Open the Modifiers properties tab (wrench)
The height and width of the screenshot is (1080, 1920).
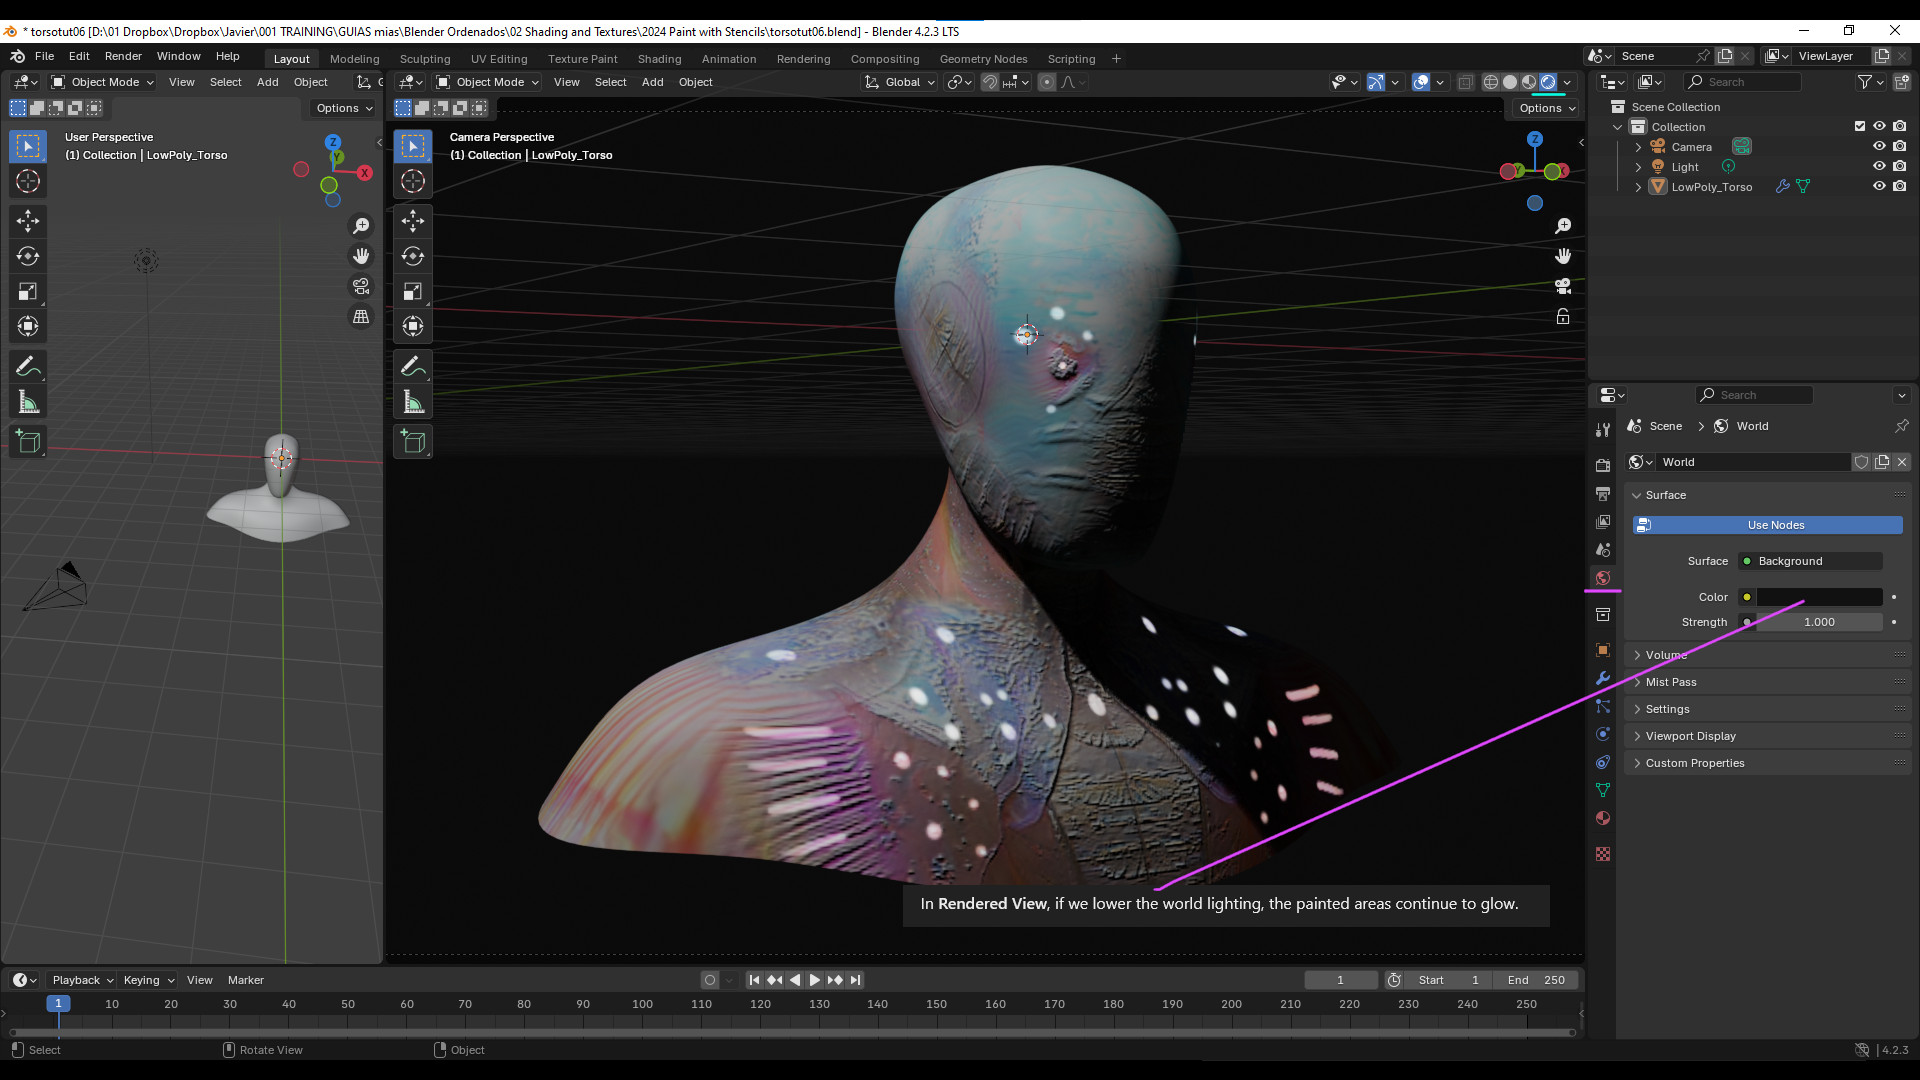click(1603, 678)
